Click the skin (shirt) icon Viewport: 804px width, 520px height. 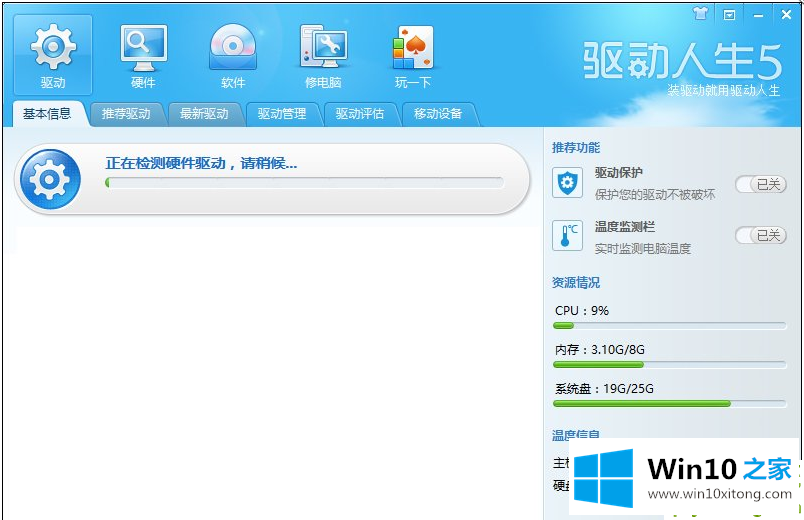[x=700, y=14]
